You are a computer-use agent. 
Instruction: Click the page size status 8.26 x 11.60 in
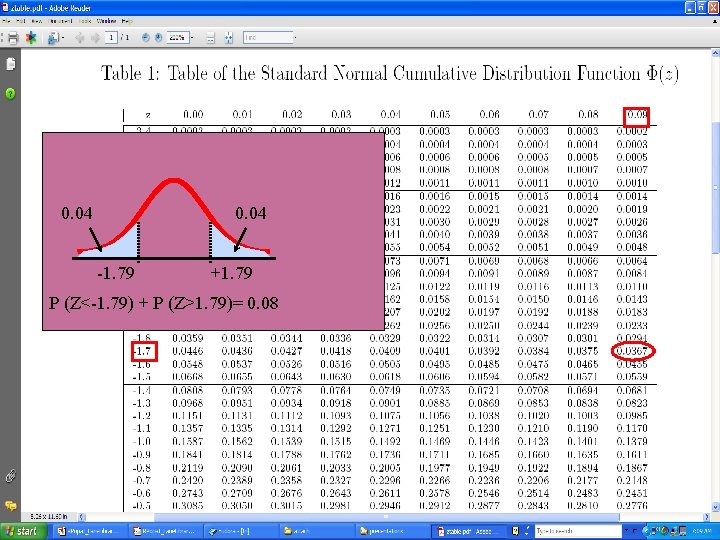point(49,517)
